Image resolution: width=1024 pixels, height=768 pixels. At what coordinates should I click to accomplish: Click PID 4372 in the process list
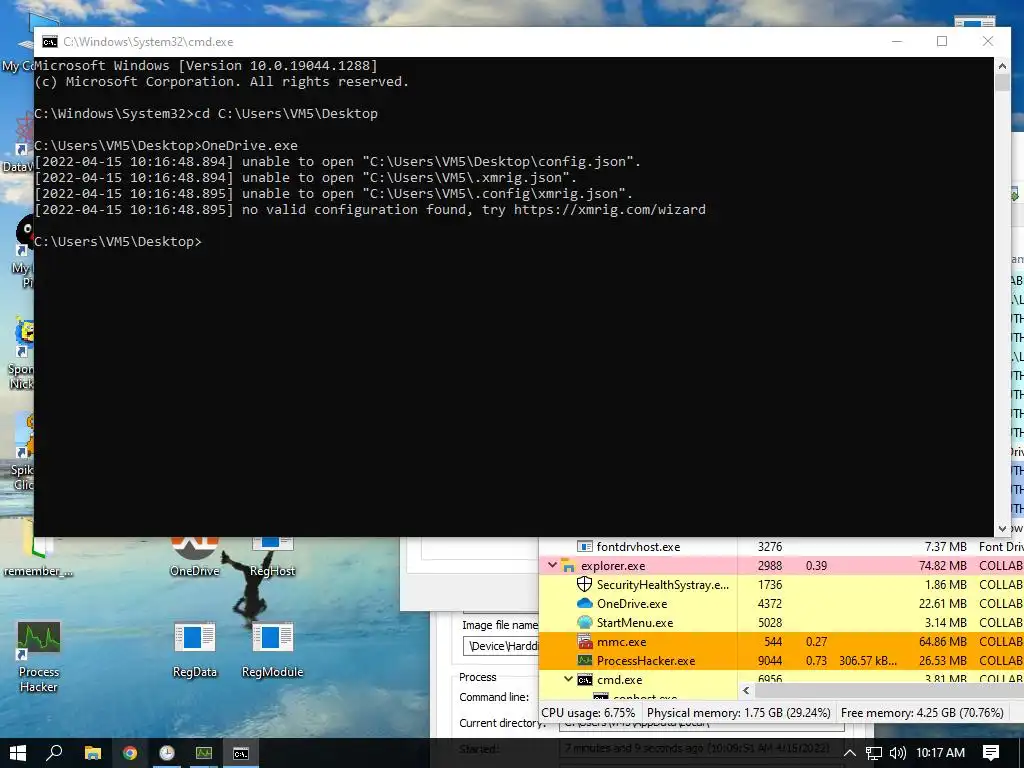point(770,603)
